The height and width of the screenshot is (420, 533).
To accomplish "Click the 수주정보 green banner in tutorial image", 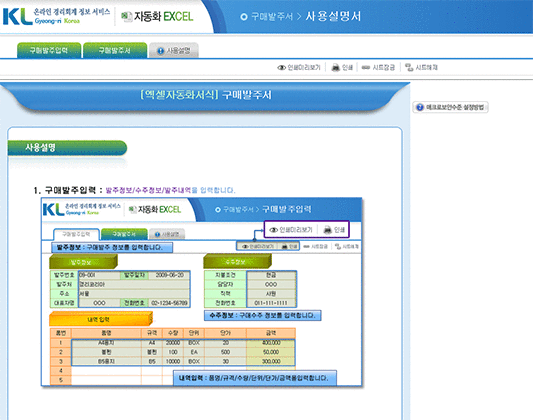I will coord(237,262).
